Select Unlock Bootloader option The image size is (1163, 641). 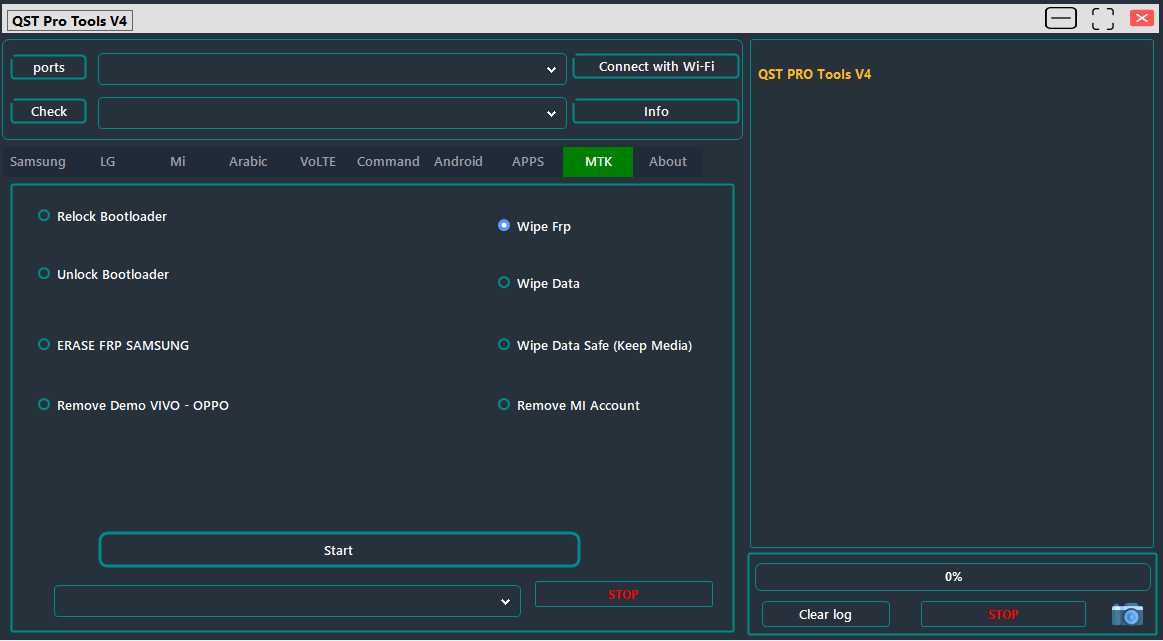coord(43,273)
